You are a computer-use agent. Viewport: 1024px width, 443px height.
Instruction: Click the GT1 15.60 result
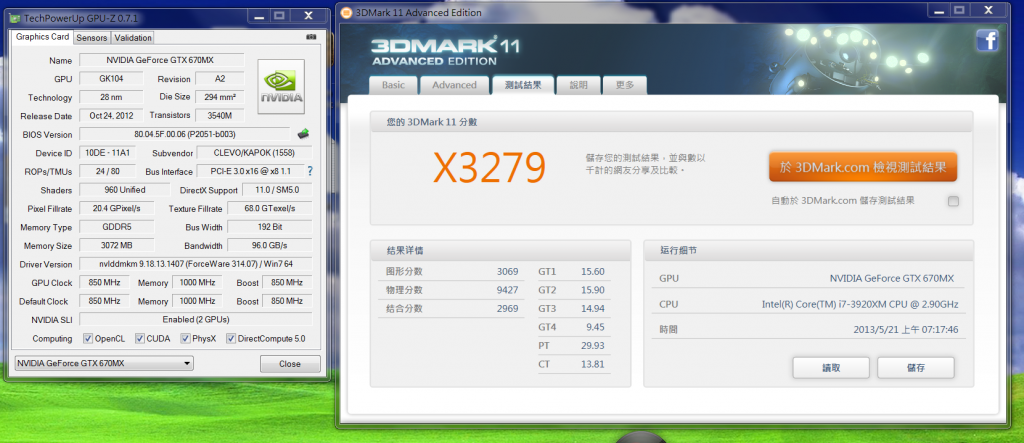coord(573,271)
